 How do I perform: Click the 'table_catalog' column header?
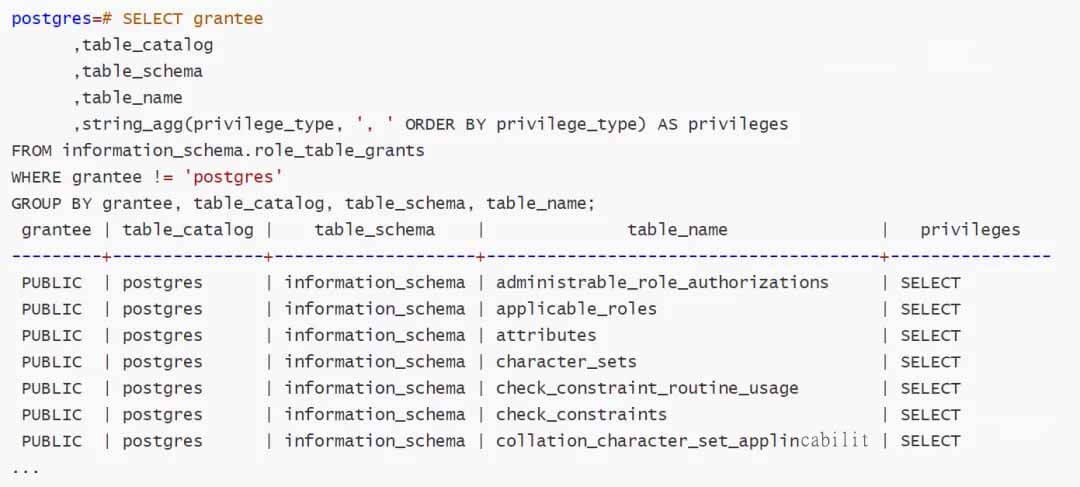click(188, 230)
